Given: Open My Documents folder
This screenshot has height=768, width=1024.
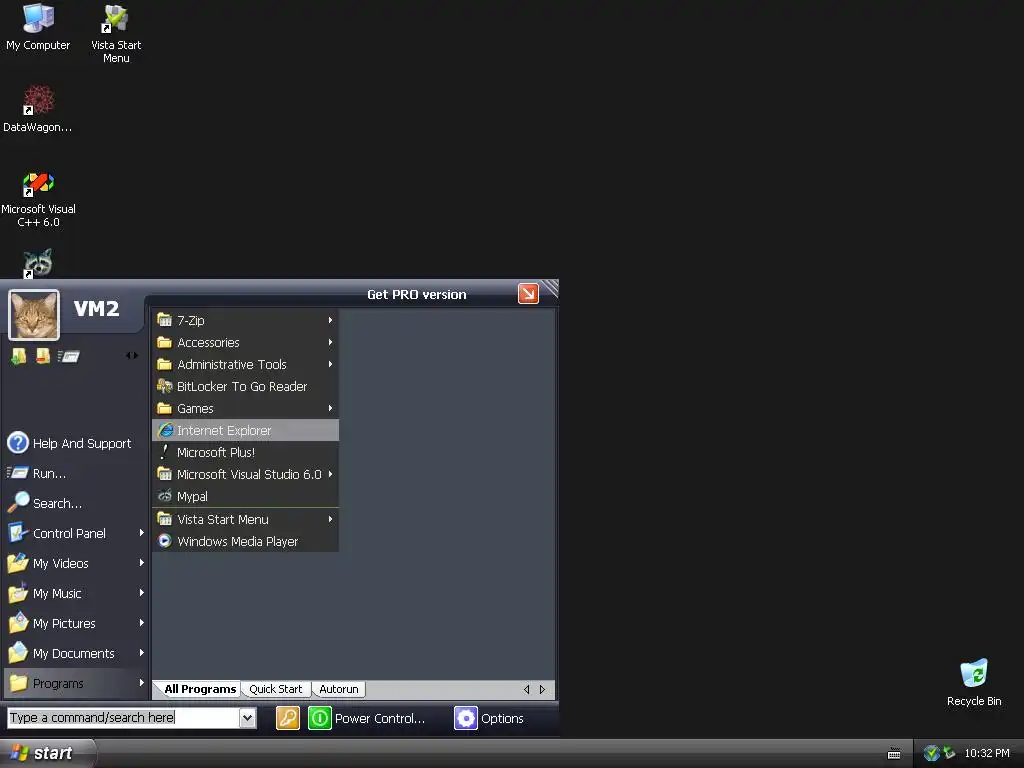Looking at the screenshot, I should coord(76,654).
